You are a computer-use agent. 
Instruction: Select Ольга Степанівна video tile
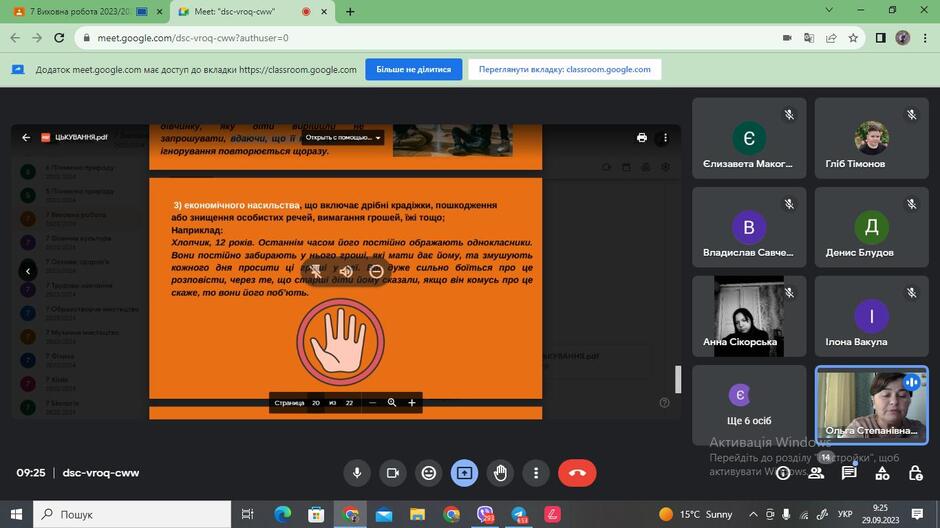click(x=872, y=405)
